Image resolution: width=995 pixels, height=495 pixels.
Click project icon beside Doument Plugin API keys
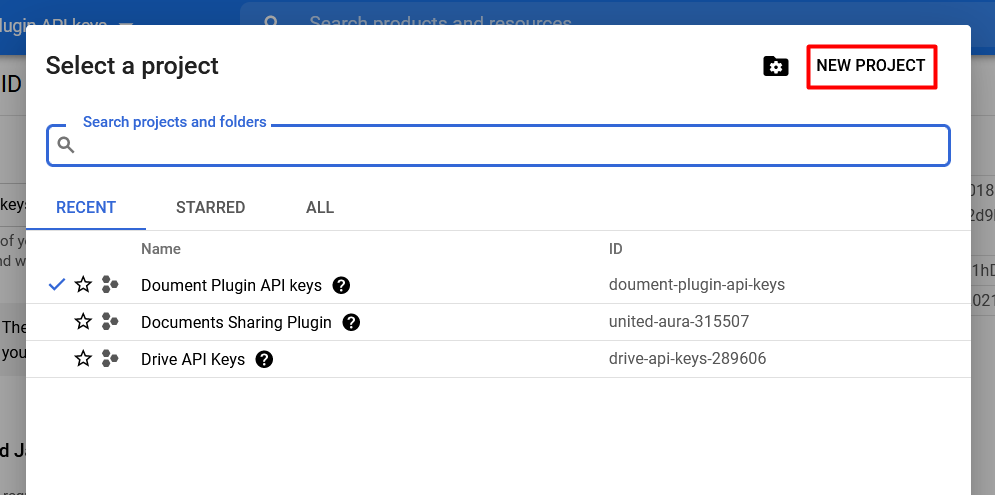pos(110,284)
